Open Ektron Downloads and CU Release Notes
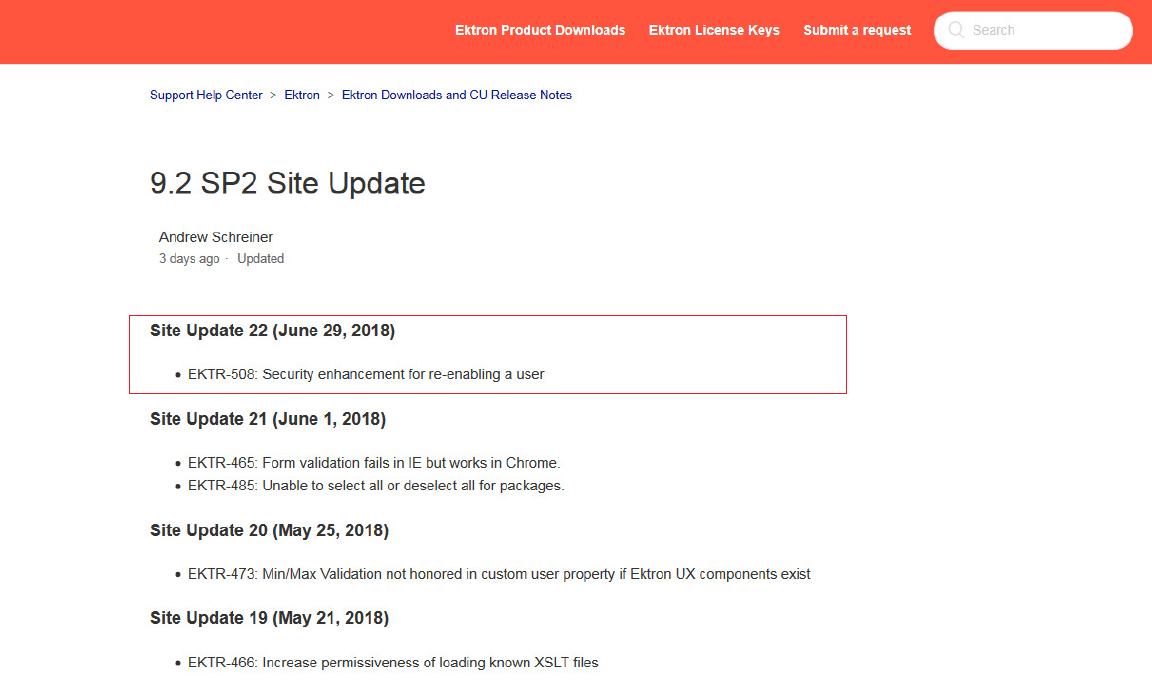The image size is (1152, 693). (456, 95)
